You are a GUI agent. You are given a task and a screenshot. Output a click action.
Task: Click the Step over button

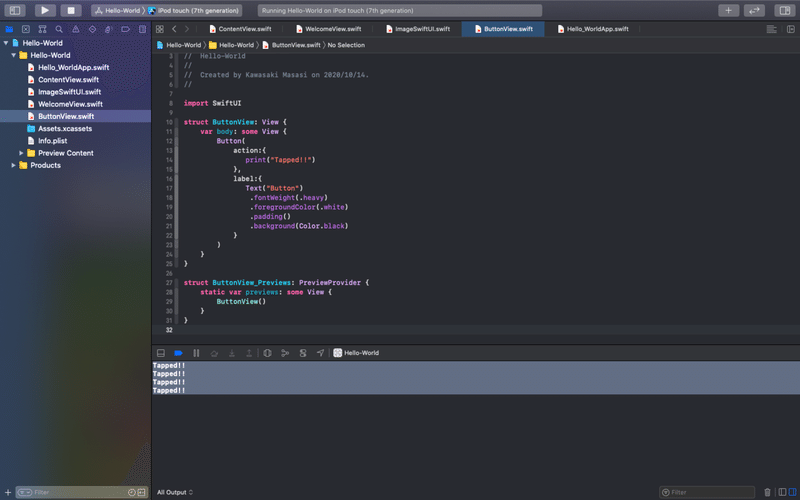point(214,353)
